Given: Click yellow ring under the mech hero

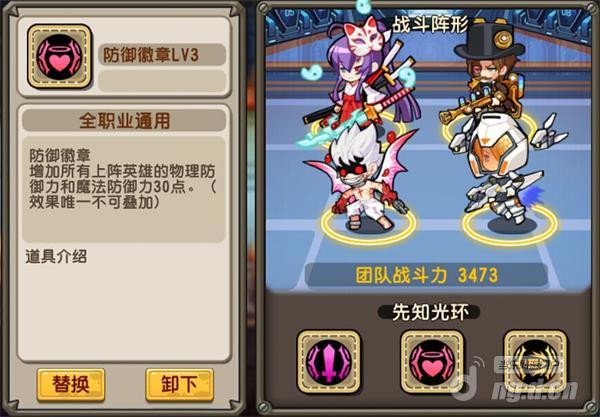Looking at the screenshot, I should point(510,225).
